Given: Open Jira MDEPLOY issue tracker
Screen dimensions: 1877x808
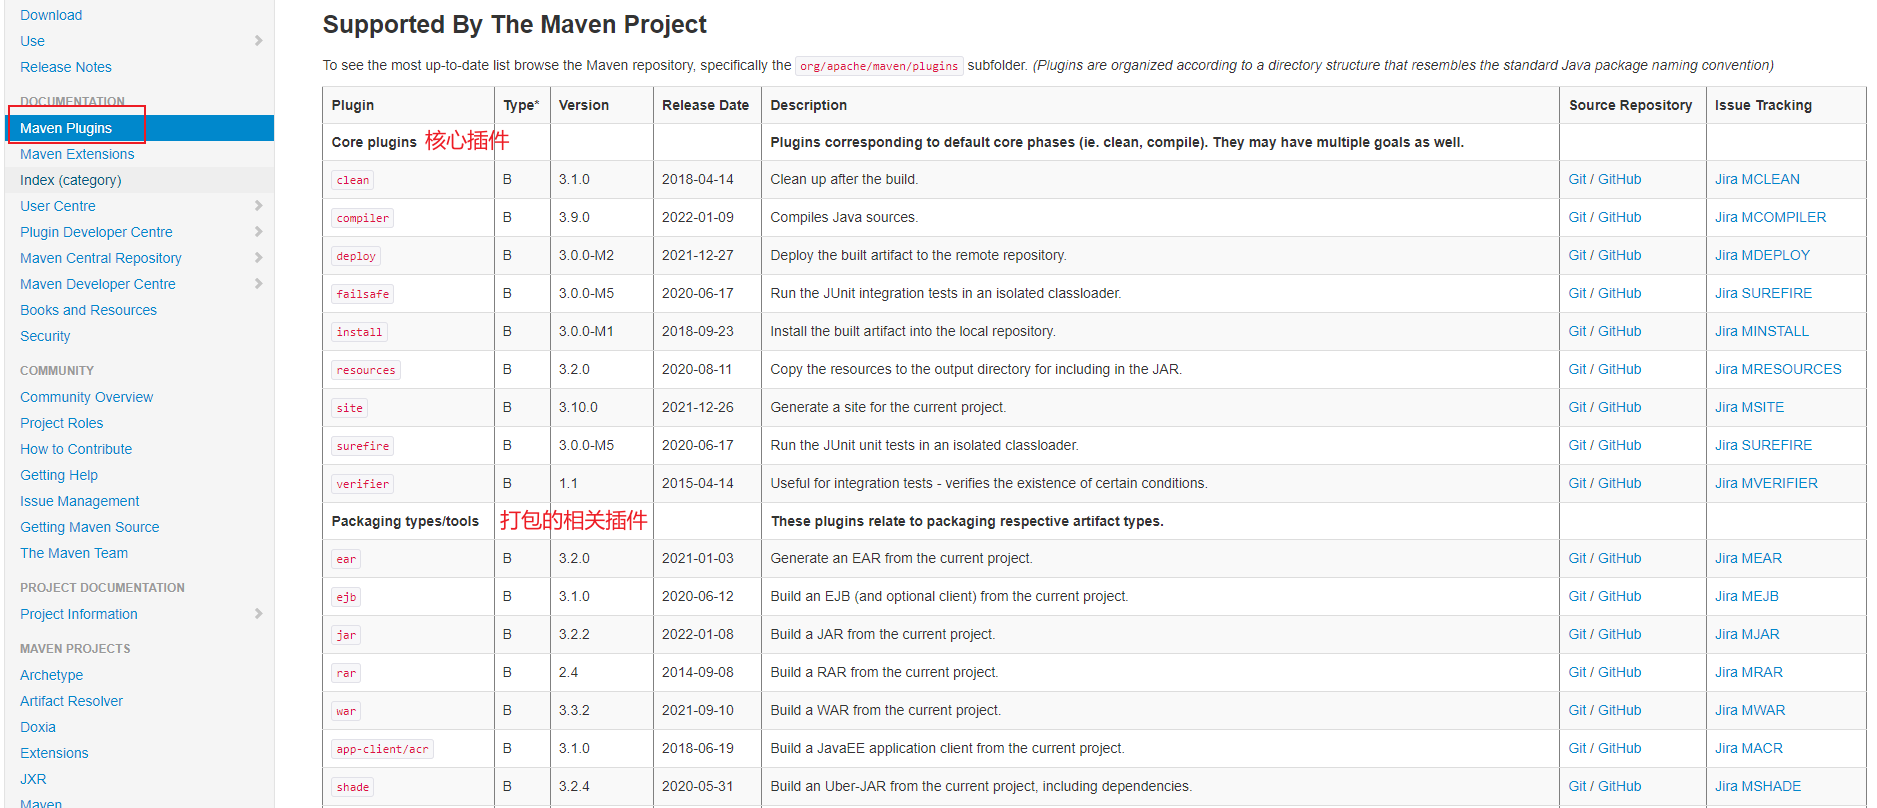Looking at the screenshot, I should tap(1762, 255).
